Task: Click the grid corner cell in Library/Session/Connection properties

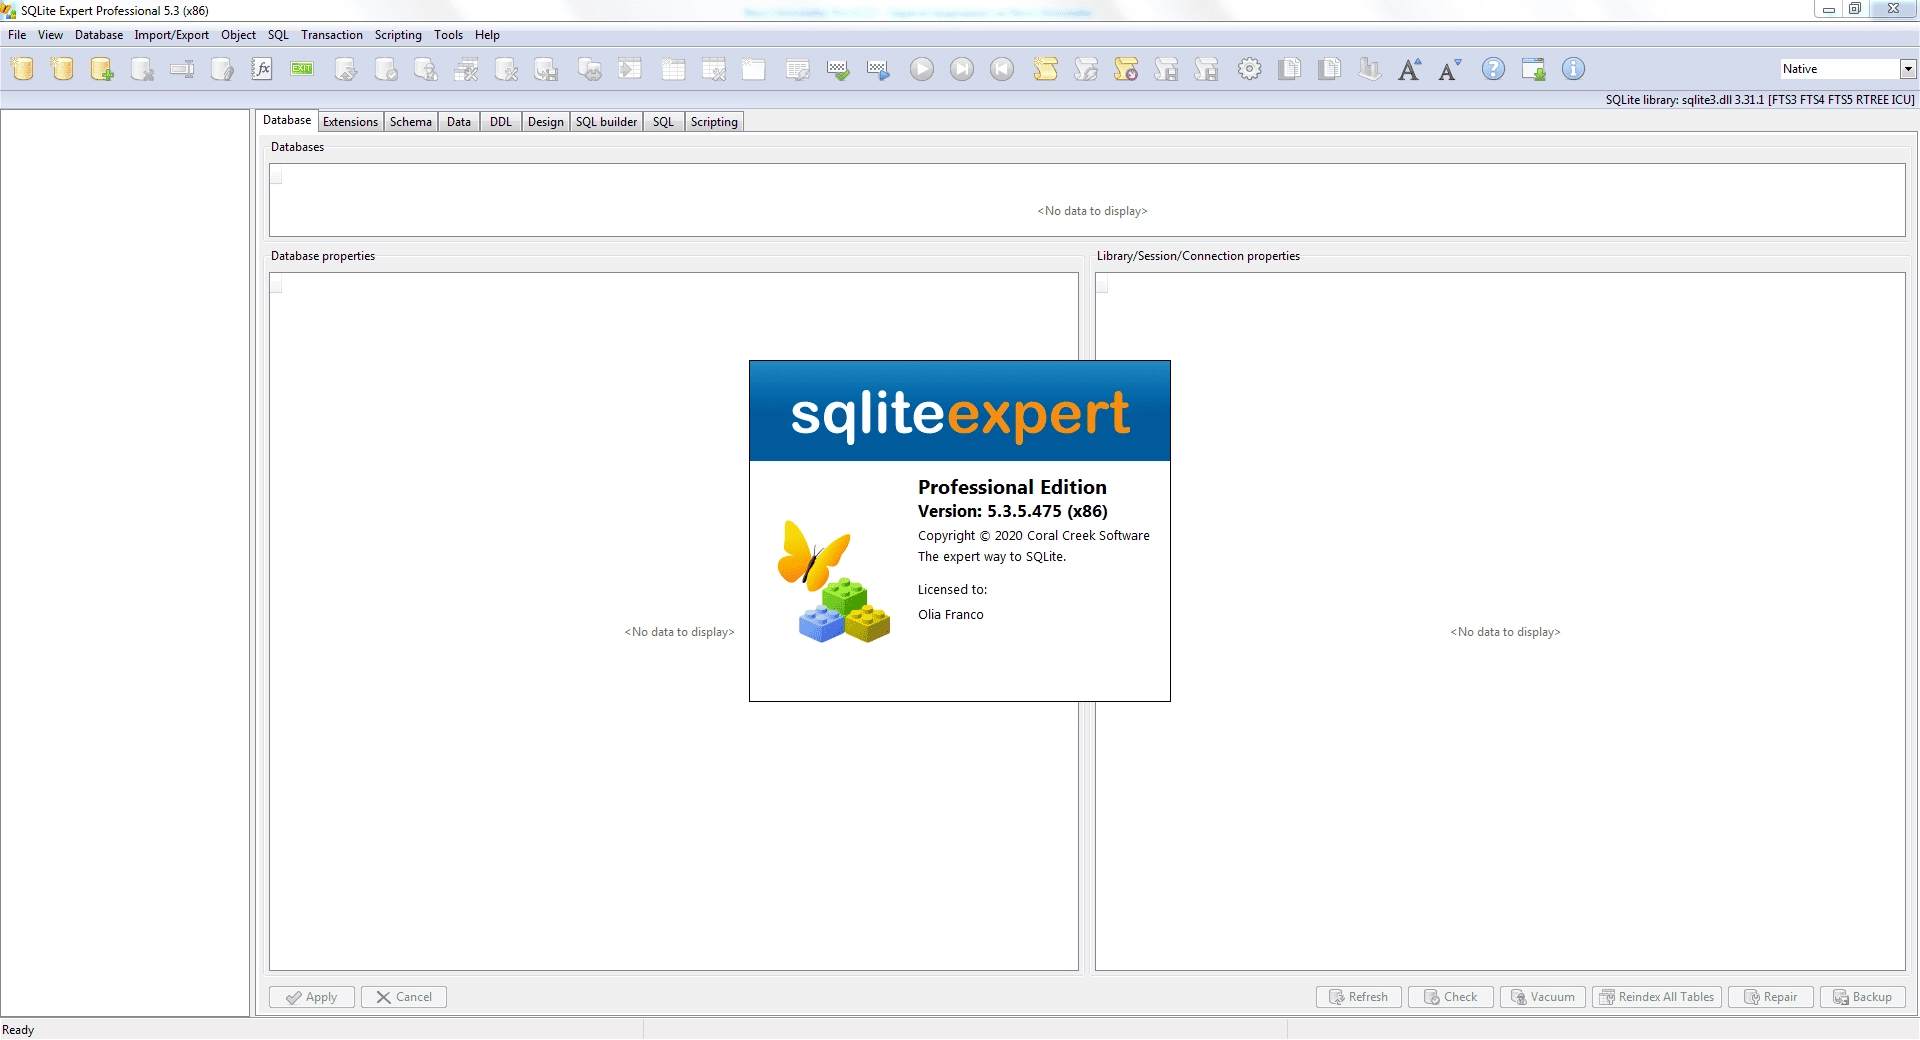Action: 1102,284
